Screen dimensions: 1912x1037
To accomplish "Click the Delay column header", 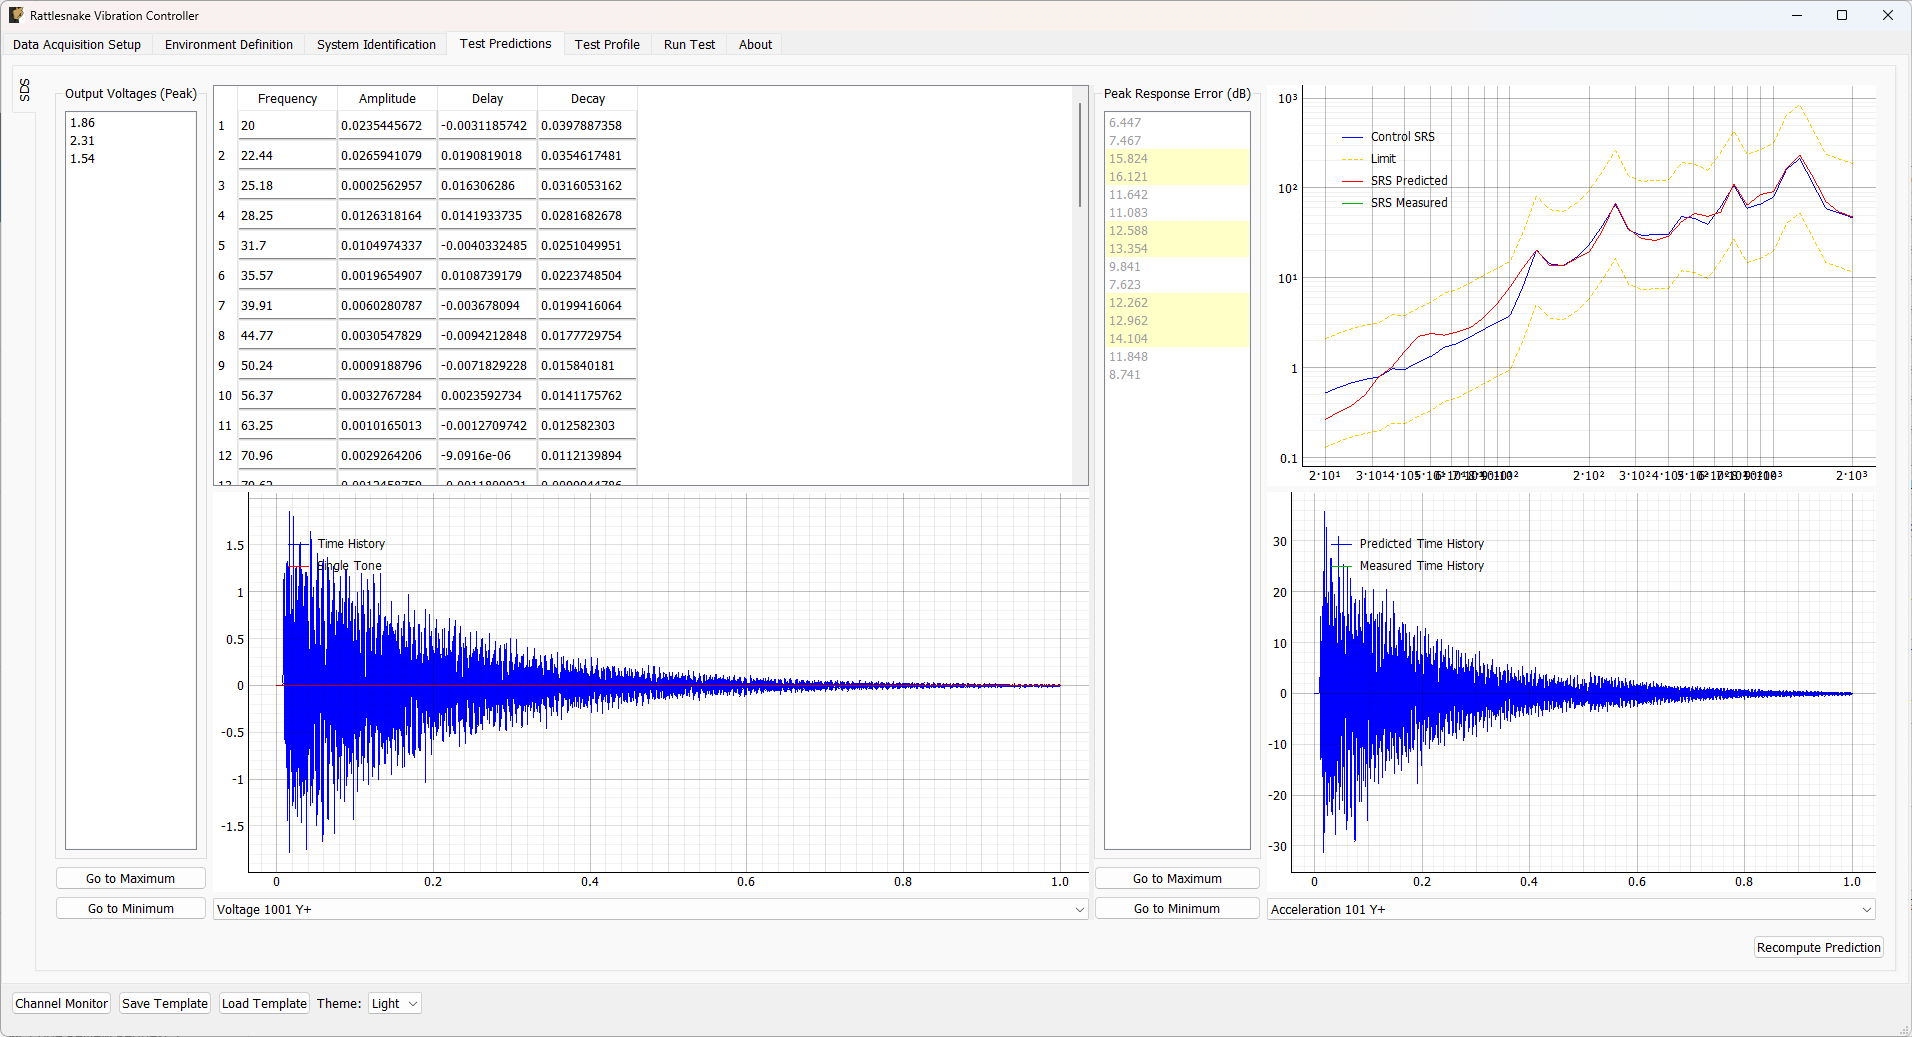I will point(487,98).
